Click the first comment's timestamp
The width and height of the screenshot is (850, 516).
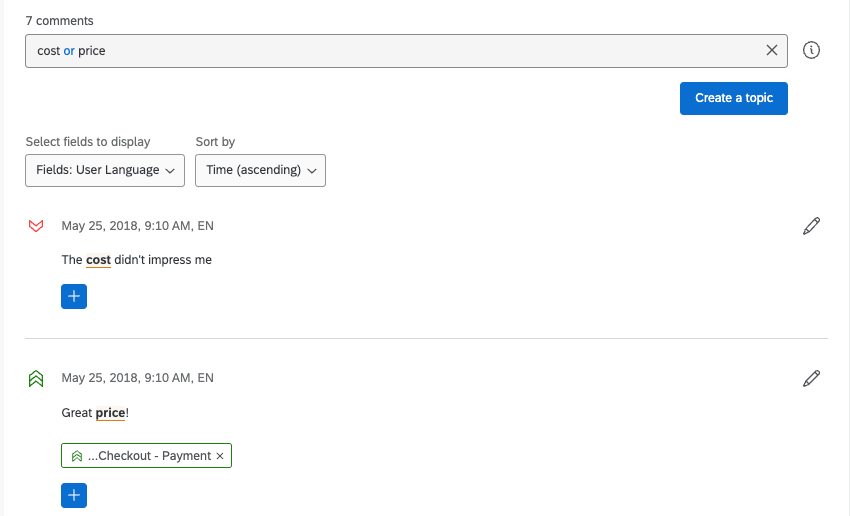coord(137,226)
